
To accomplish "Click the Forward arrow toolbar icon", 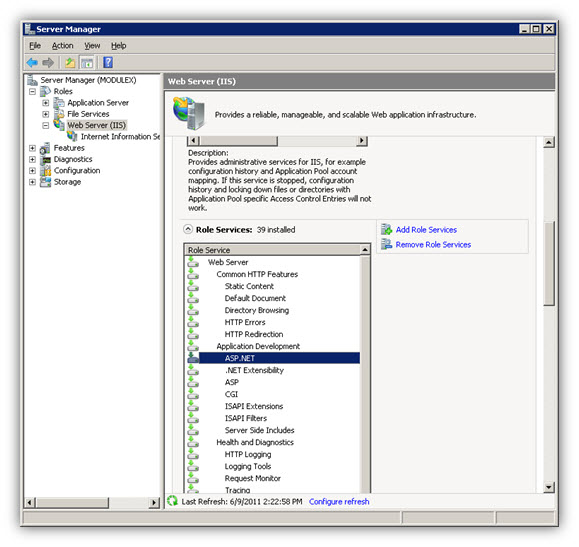I will [48, 63].
